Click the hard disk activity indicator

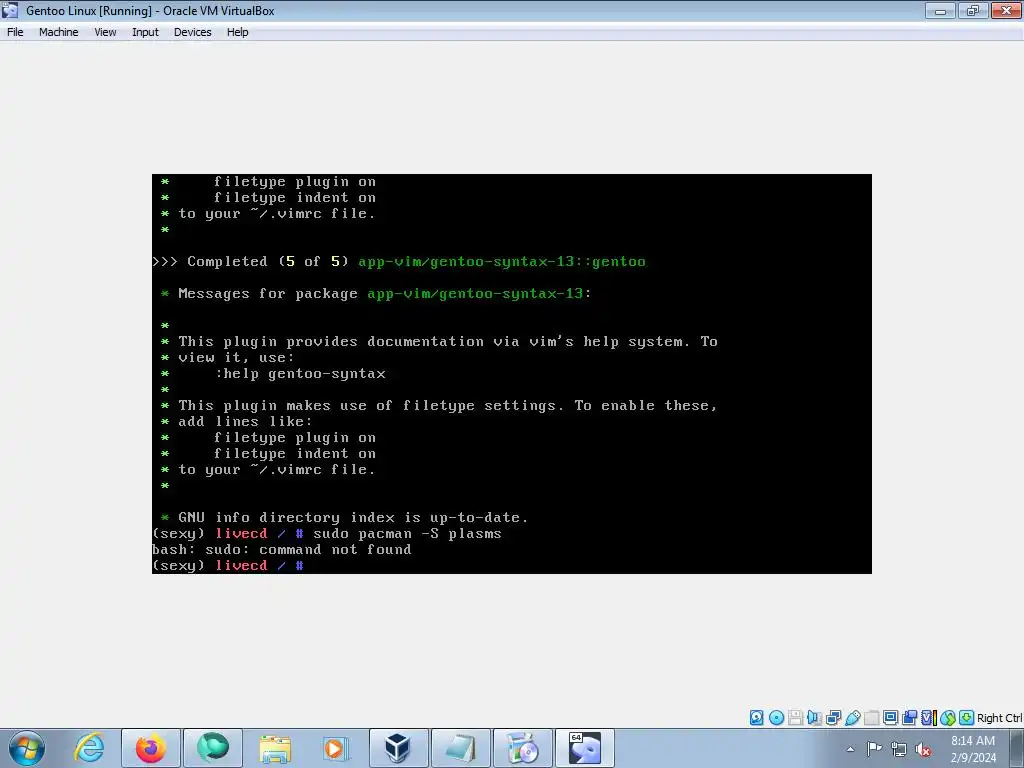(756, 718)
